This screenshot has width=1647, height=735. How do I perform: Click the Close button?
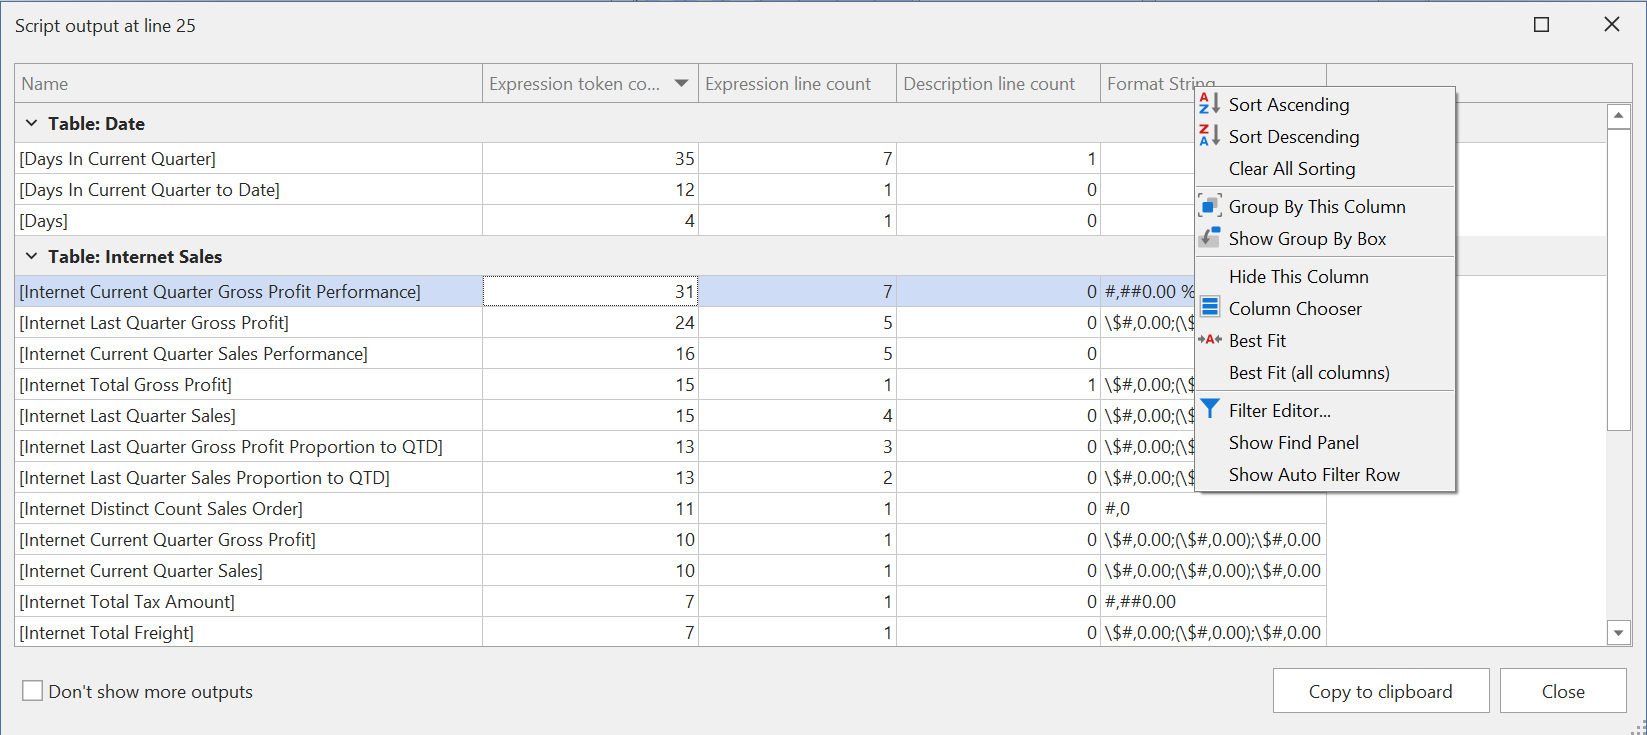[1562, 691]
